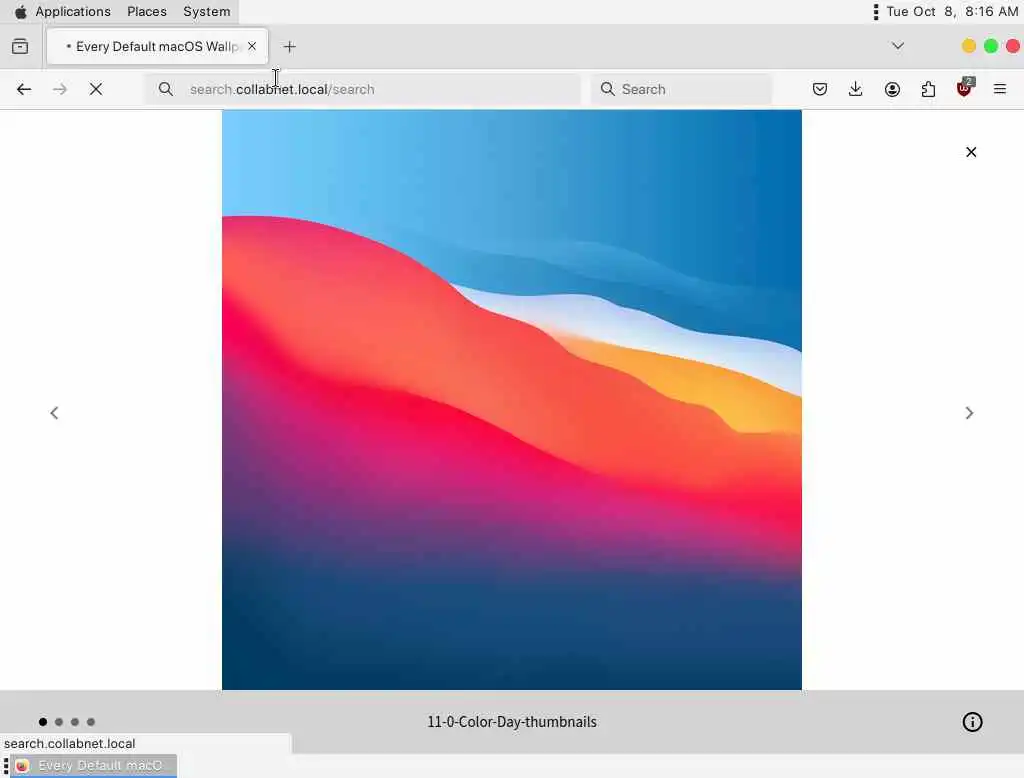Click into the browser Search box
Viewport: 1024px width, 778px height.
(681, 89)
